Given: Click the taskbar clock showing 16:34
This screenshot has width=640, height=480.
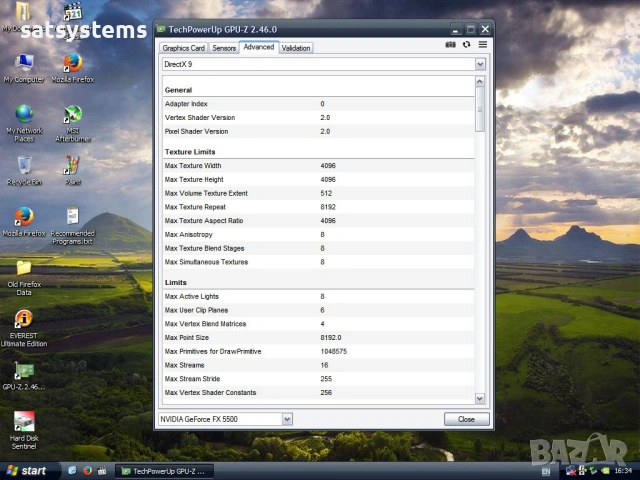Looking at the screenshot, I should click(623, 471).
